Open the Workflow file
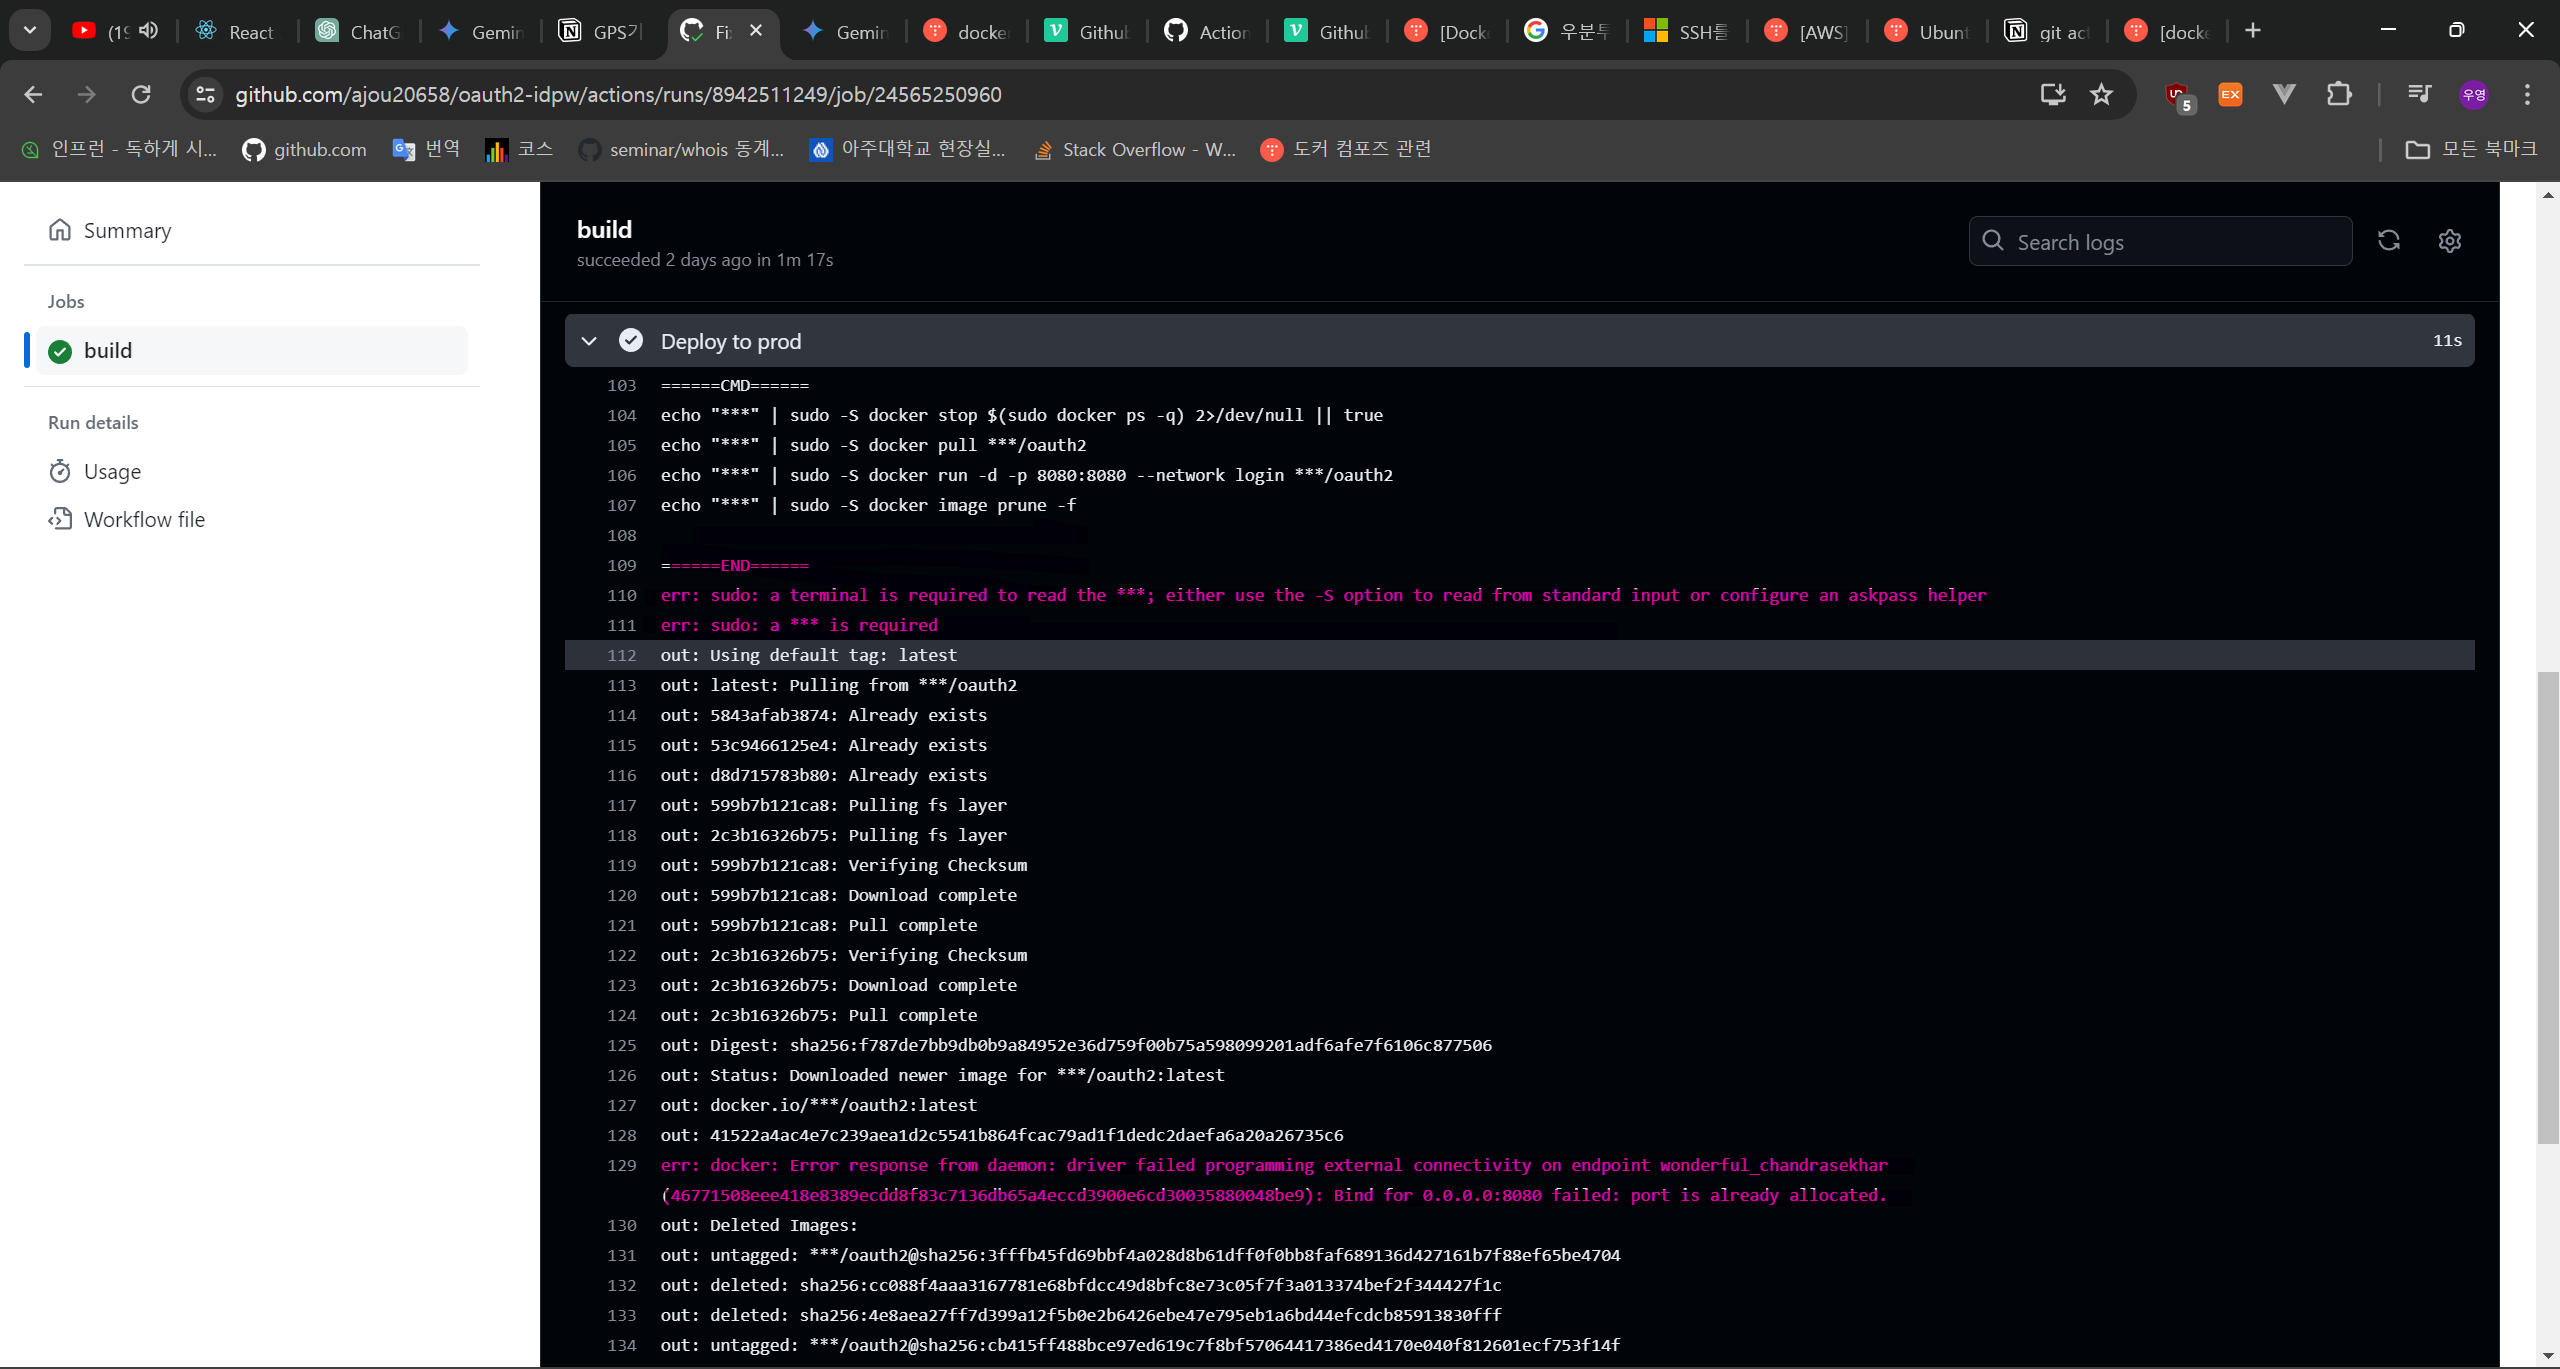This screenshot has height=1369, width=2560. coord(144,519)
